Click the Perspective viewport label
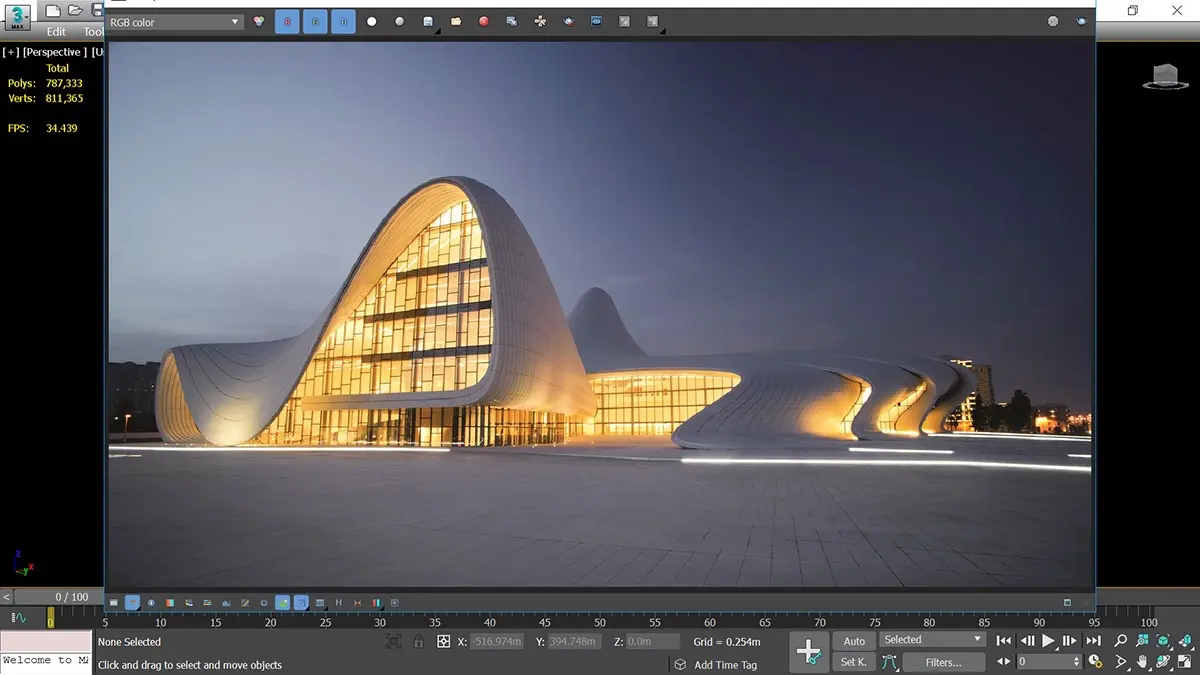Screen dimensions: 1200x675 [x=56, y=52]
